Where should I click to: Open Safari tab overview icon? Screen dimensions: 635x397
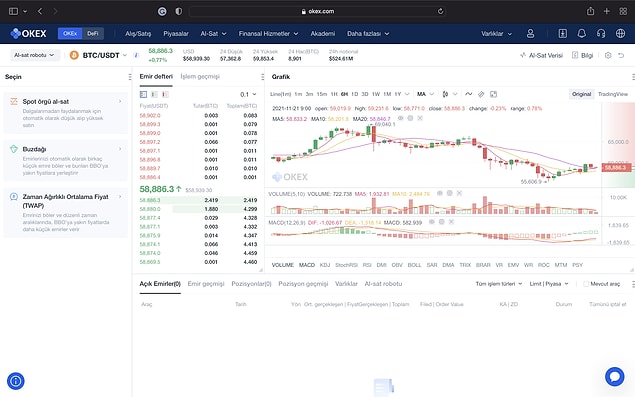[623, 11]
